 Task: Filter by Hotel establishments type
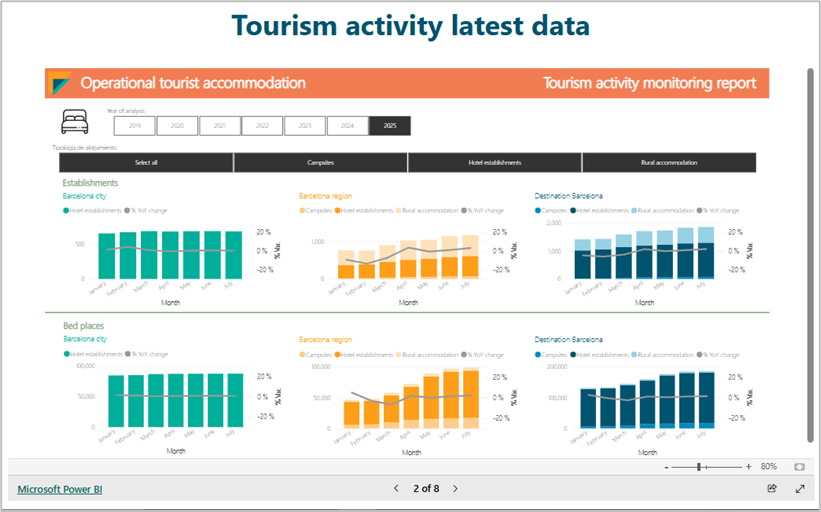click(x=494, y=162)
